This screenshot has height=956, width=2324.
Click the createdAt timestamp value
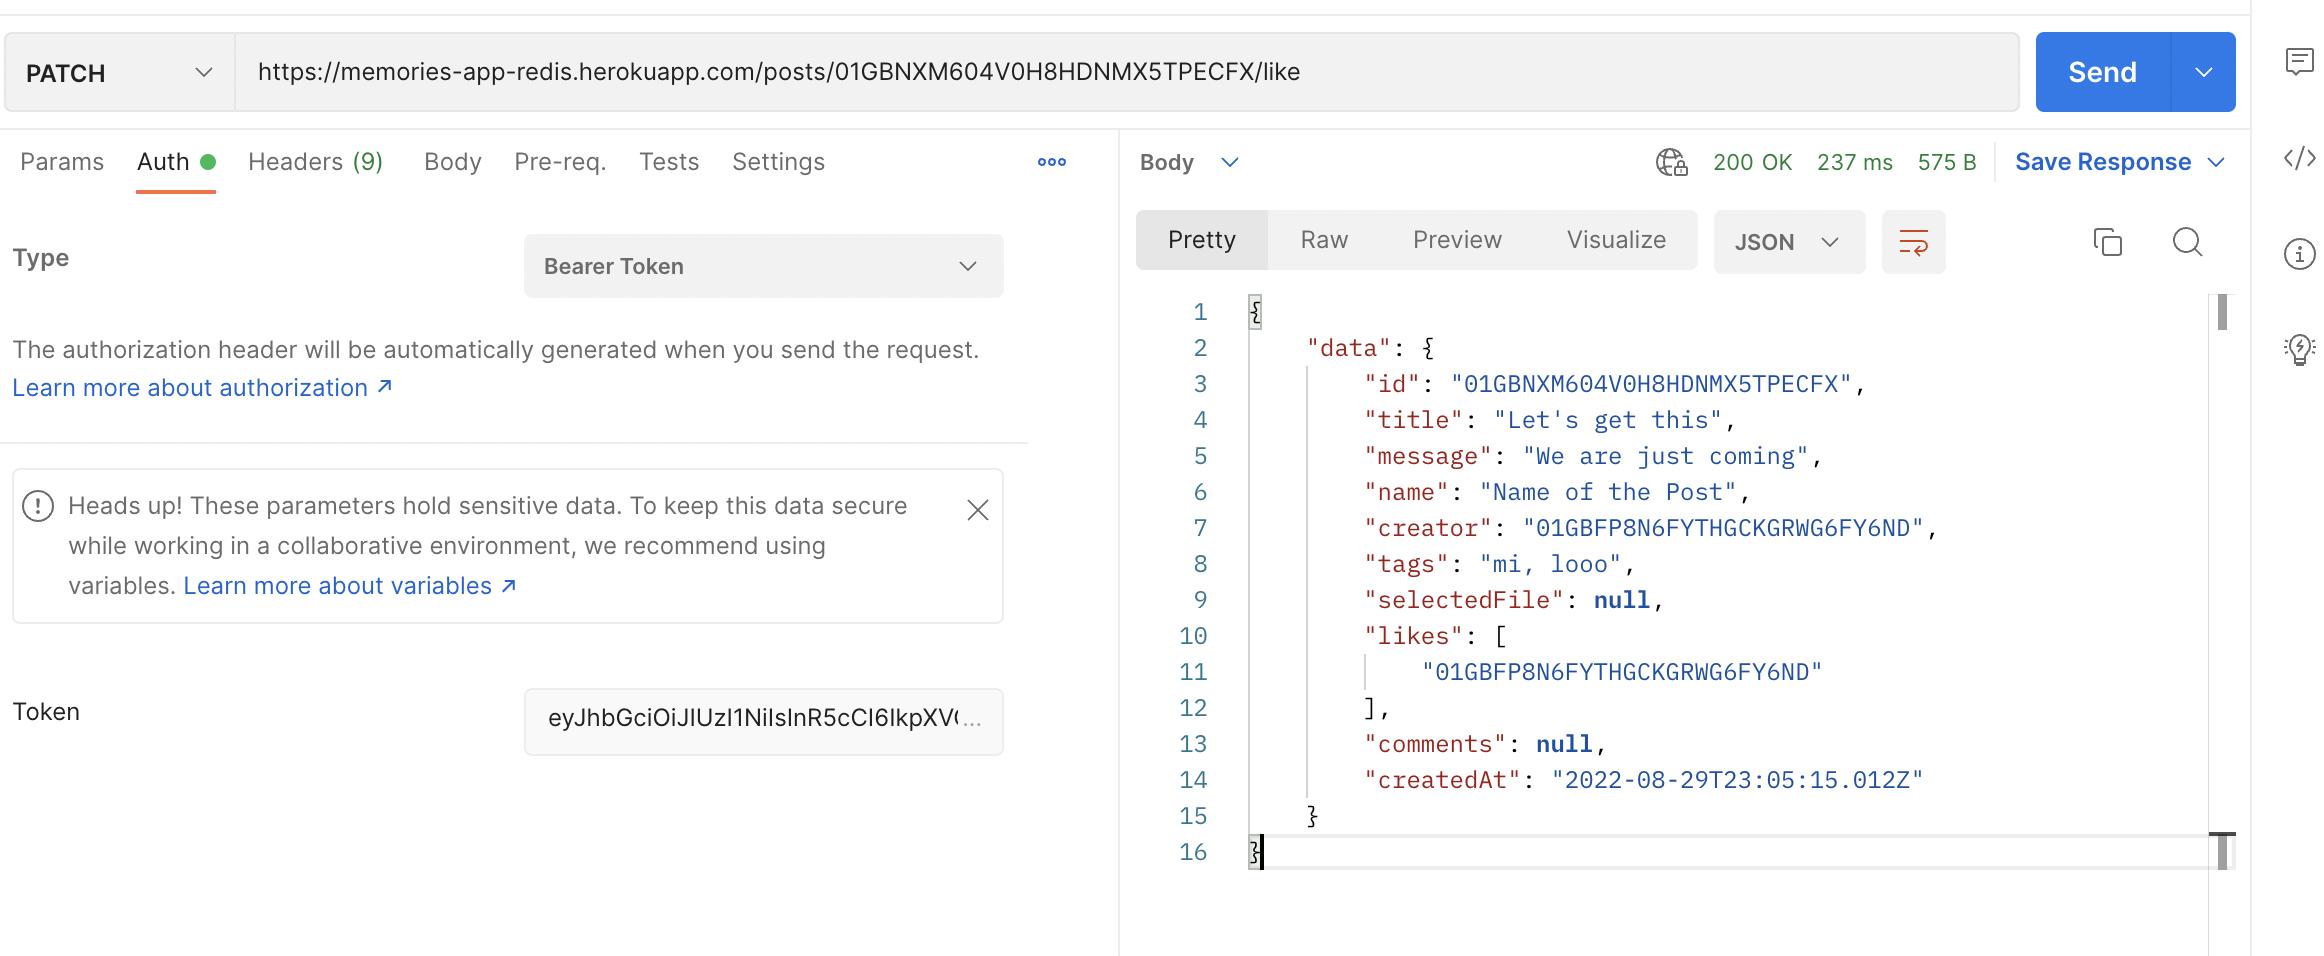(x=1737, y=780)
